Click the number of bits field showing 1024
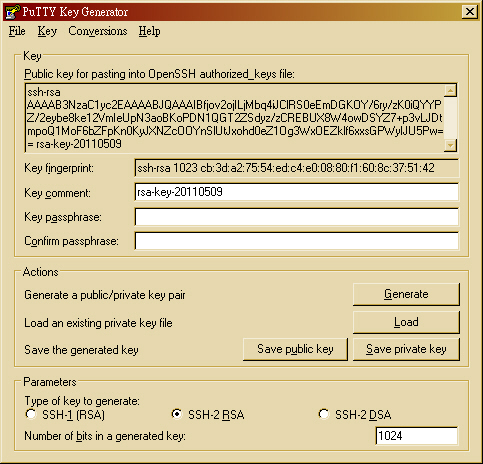This screenshot has height=464, width=483. 416,436
